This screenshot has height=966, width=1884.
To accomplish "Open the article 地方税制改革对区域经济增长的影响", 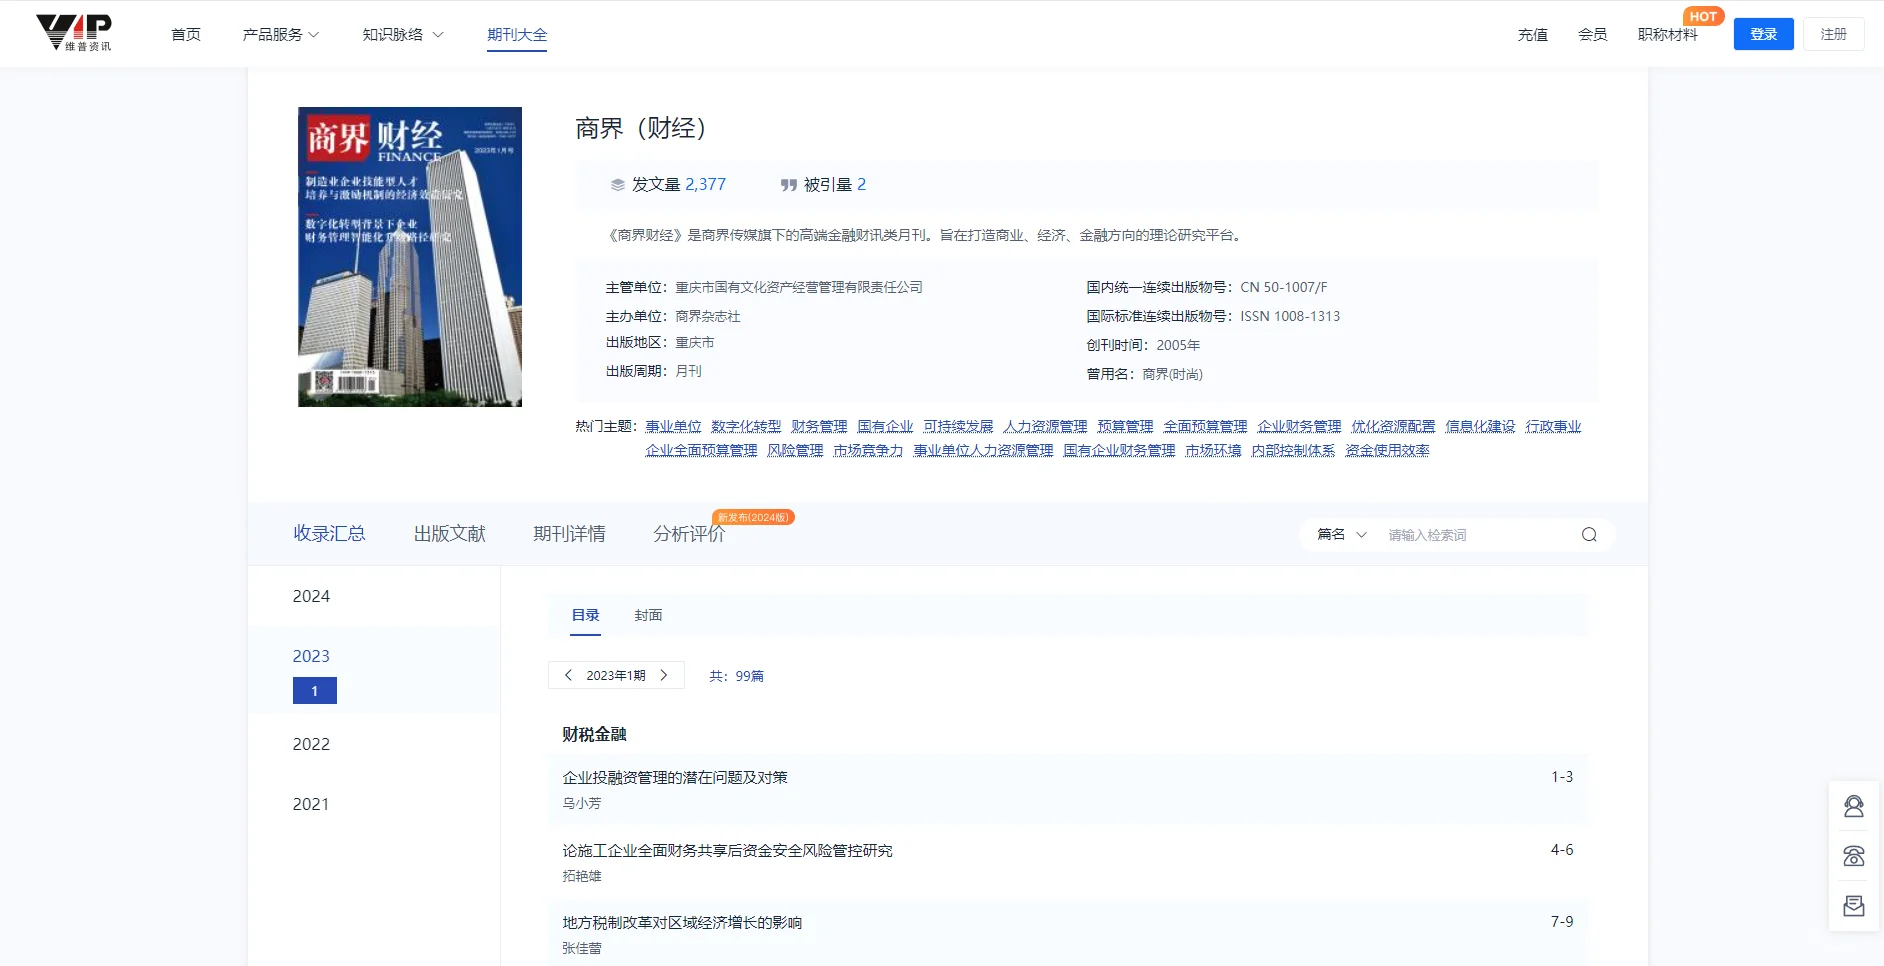I will pyautogui.click(x=681, y=922).
